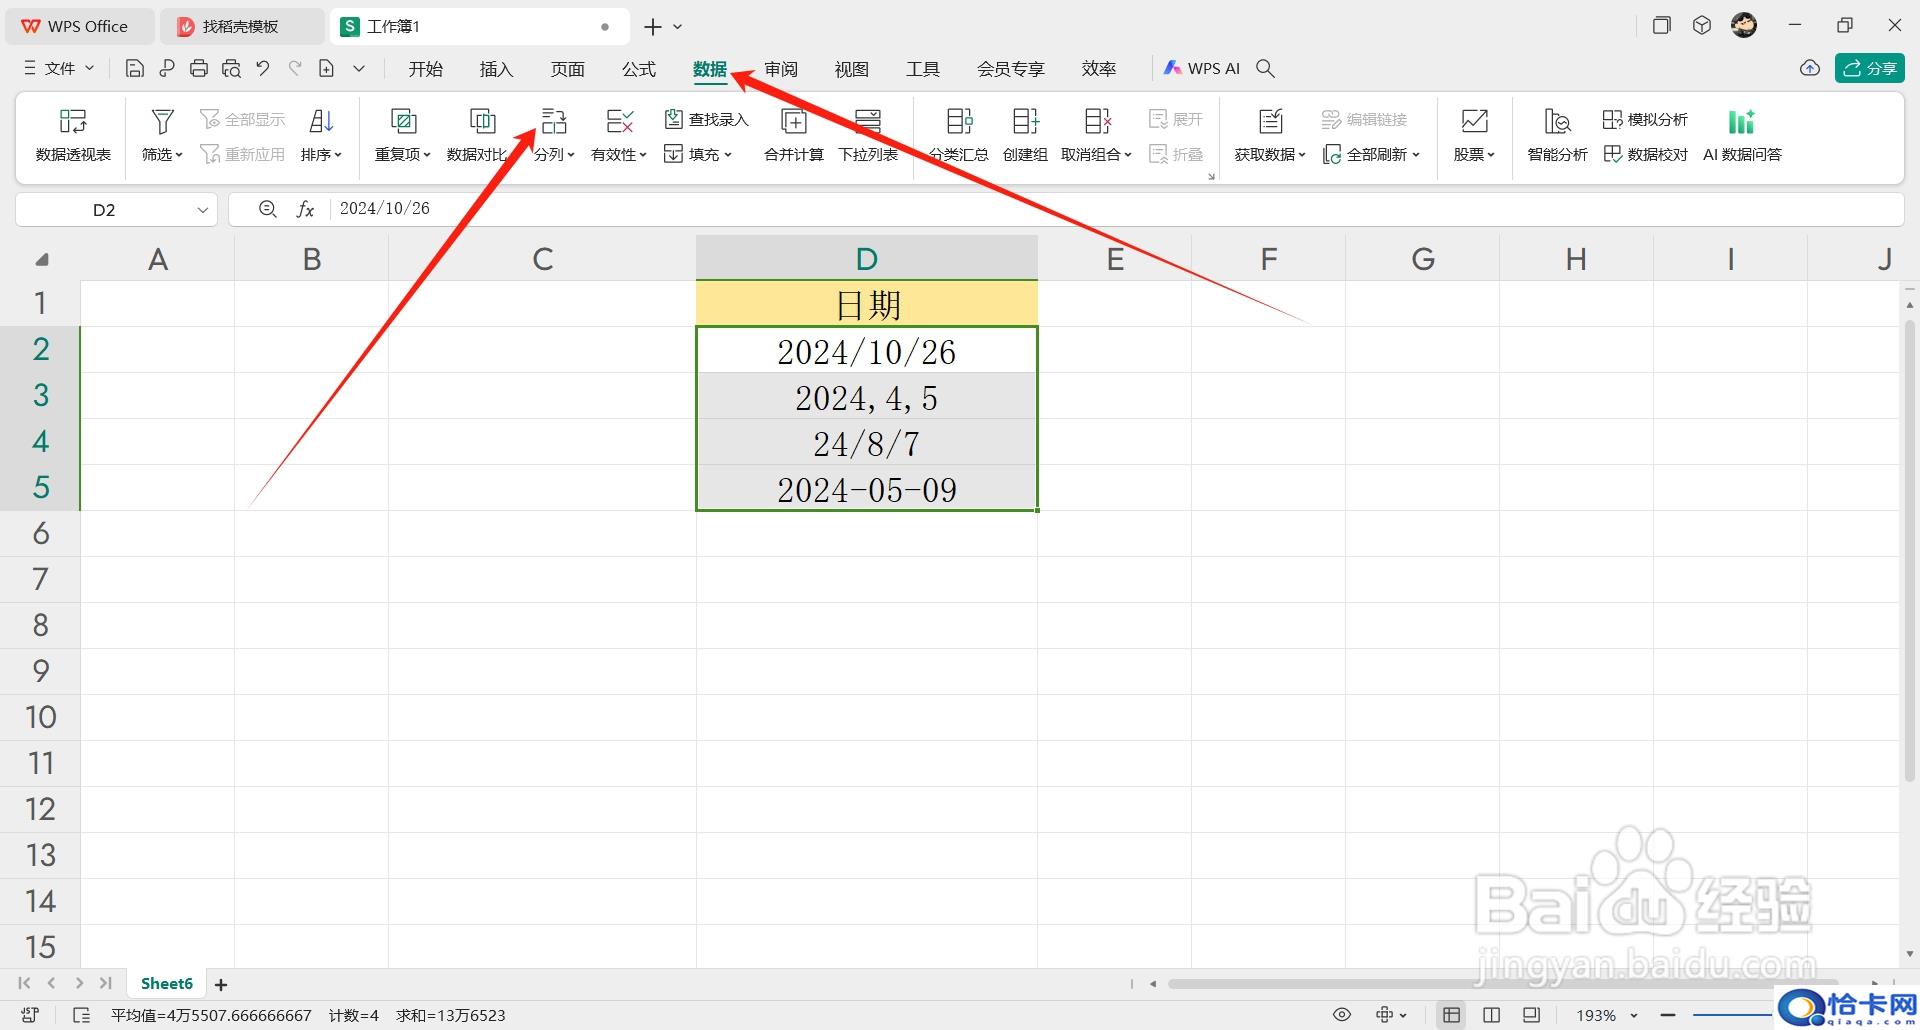The image size is (1920, 1030).
Task: Click the 分类汇总 subtotal icon
Action: pyautogui.click(x=959, y=121)
